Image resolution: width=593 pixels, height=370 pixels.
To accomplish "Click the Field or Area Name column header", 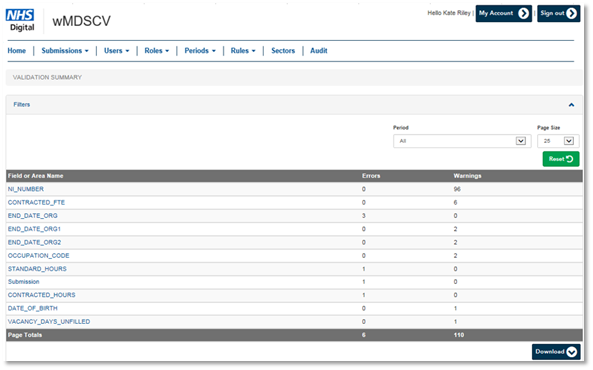I will tap(36, 176).
